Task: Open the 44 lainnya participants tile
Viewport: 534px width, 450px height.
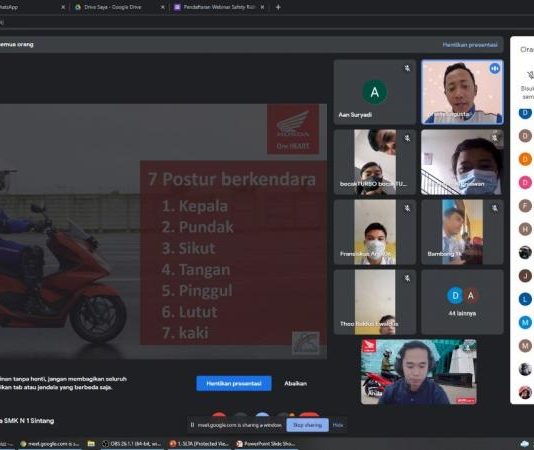Action: 462,302
